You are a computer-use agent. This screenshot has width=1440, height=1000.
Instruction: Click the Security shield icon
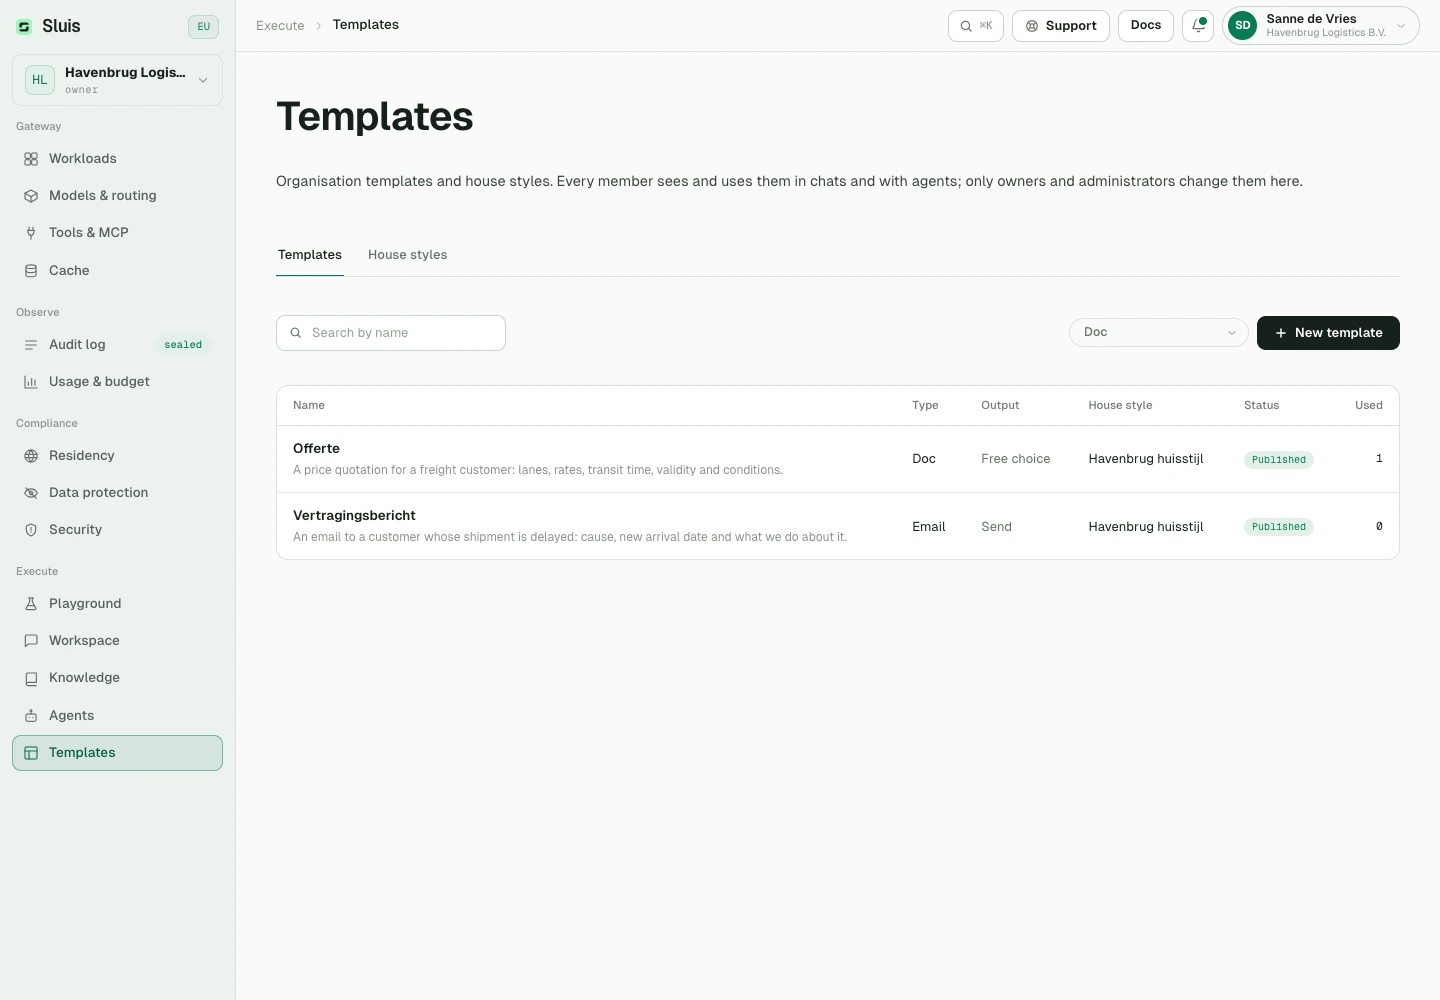[31, 530]
